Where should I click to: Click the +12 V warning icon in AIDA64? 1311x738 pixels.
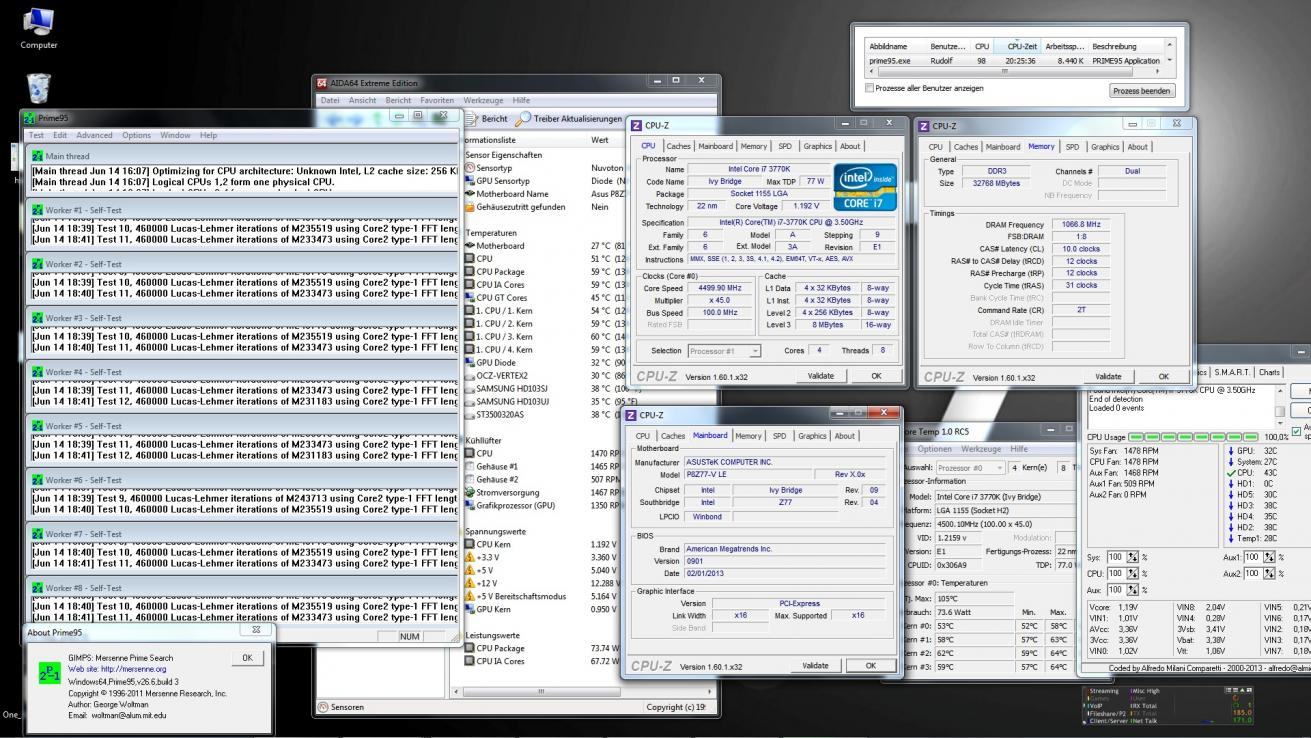click(x=471, y=583)
